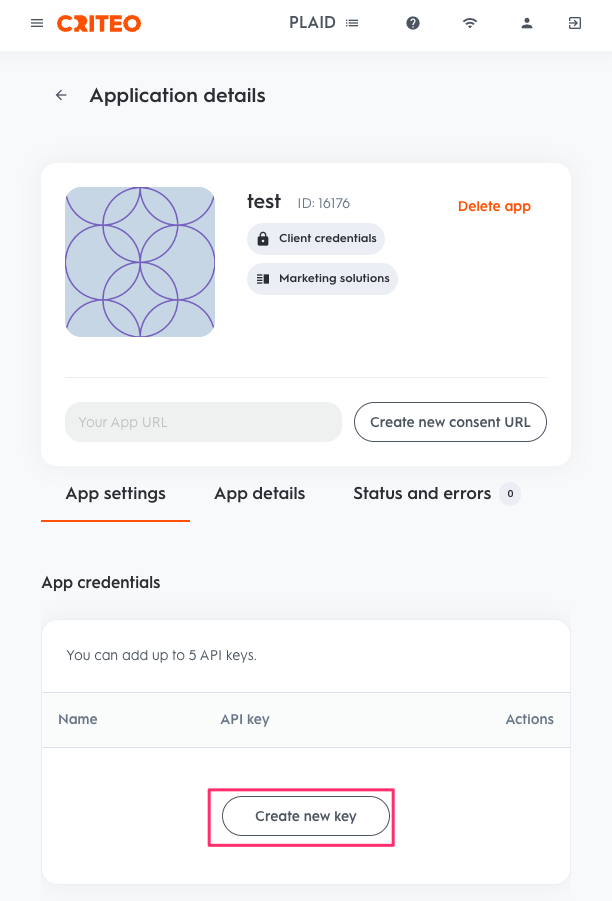This screenshot has width=612, height=901.
Task: Click Create new consent URL button
Action: pyautogui.click(x=450, y=422)
